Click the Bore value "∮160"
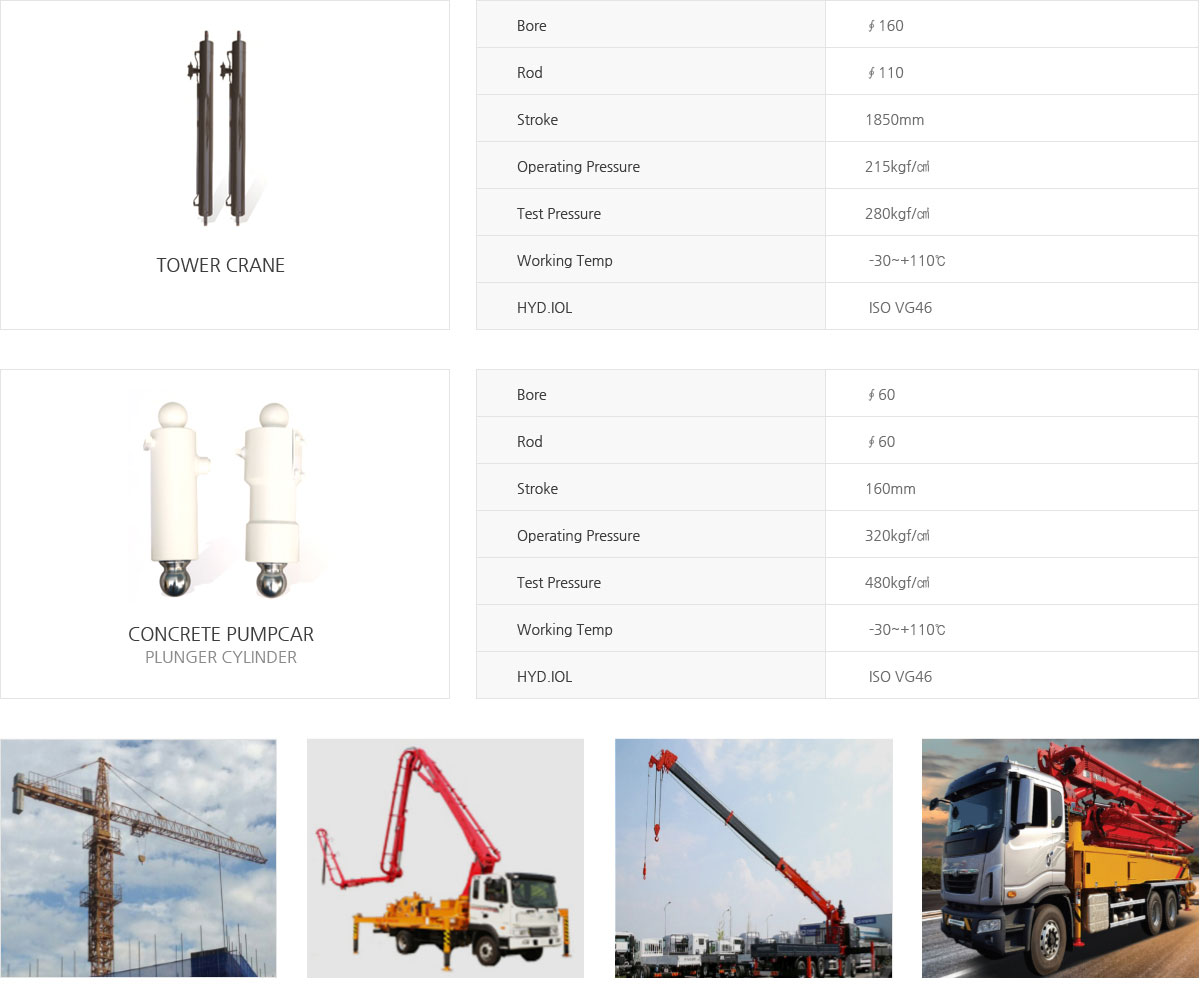This screenshot has height=1001, width=1200. [x=885, y=25]
